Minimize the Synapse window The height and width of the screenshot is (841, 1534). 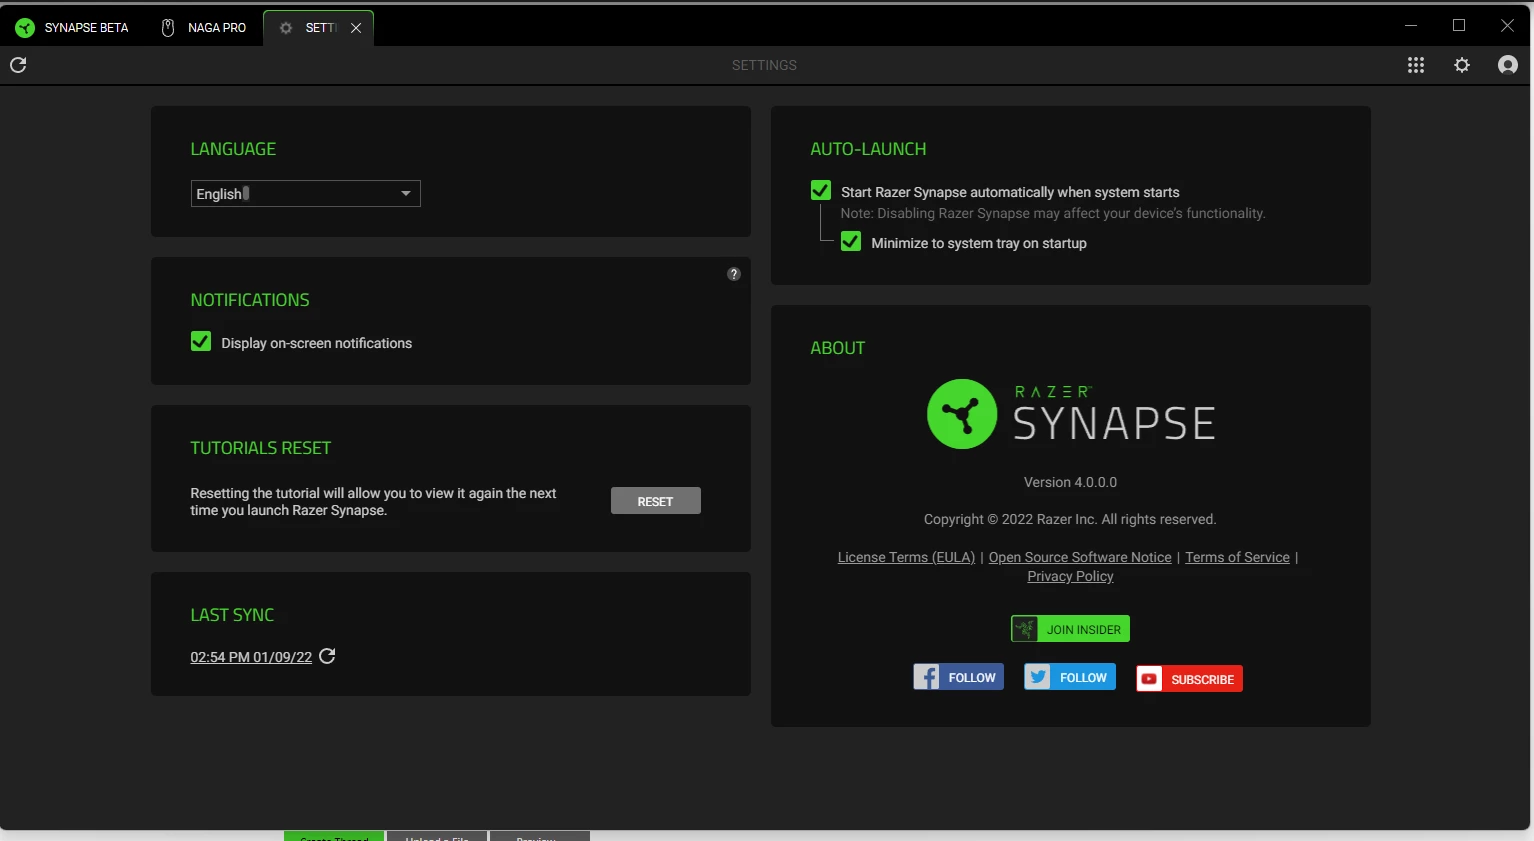(1411, 26)
